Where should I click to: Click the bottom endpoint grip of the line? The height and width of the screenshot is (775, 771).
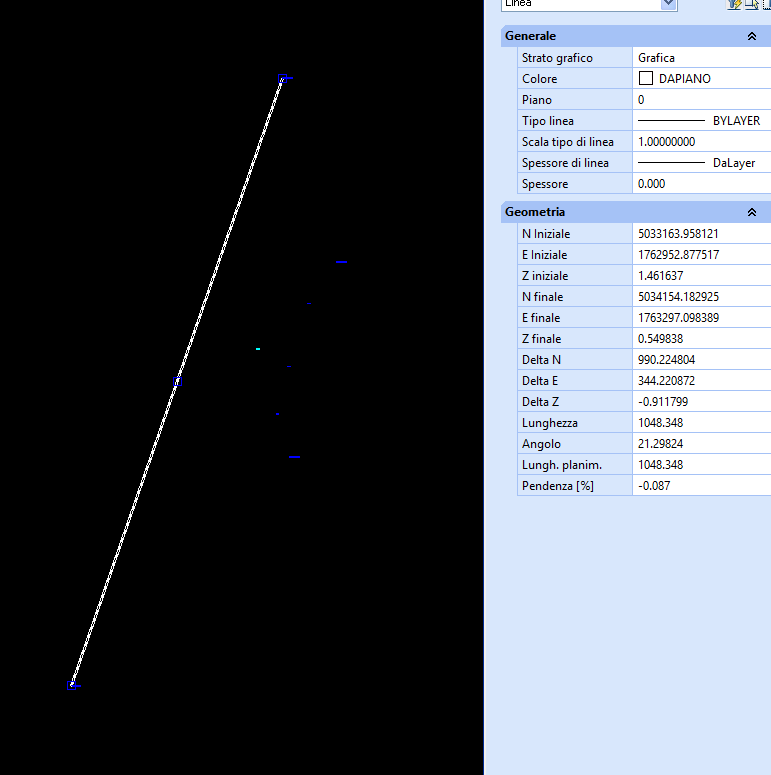pyautogui.click(x=73, y=685)
